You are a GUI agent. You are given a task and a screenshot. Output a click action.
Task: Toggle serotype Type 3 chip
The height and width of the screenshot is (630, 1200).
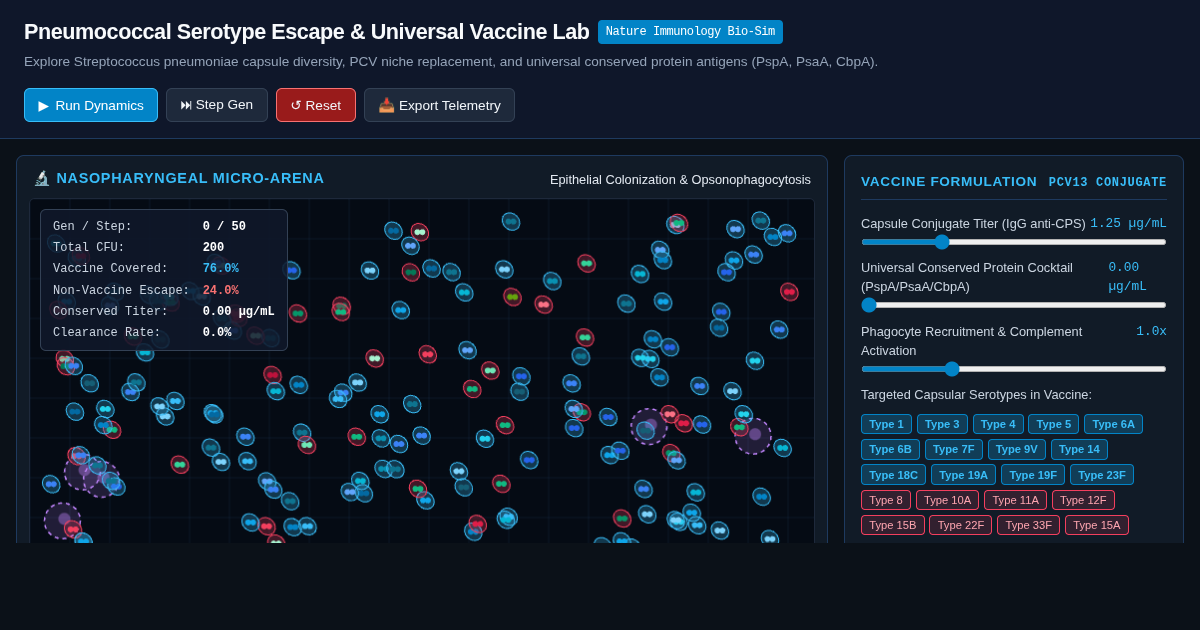(x=942, y=424)
